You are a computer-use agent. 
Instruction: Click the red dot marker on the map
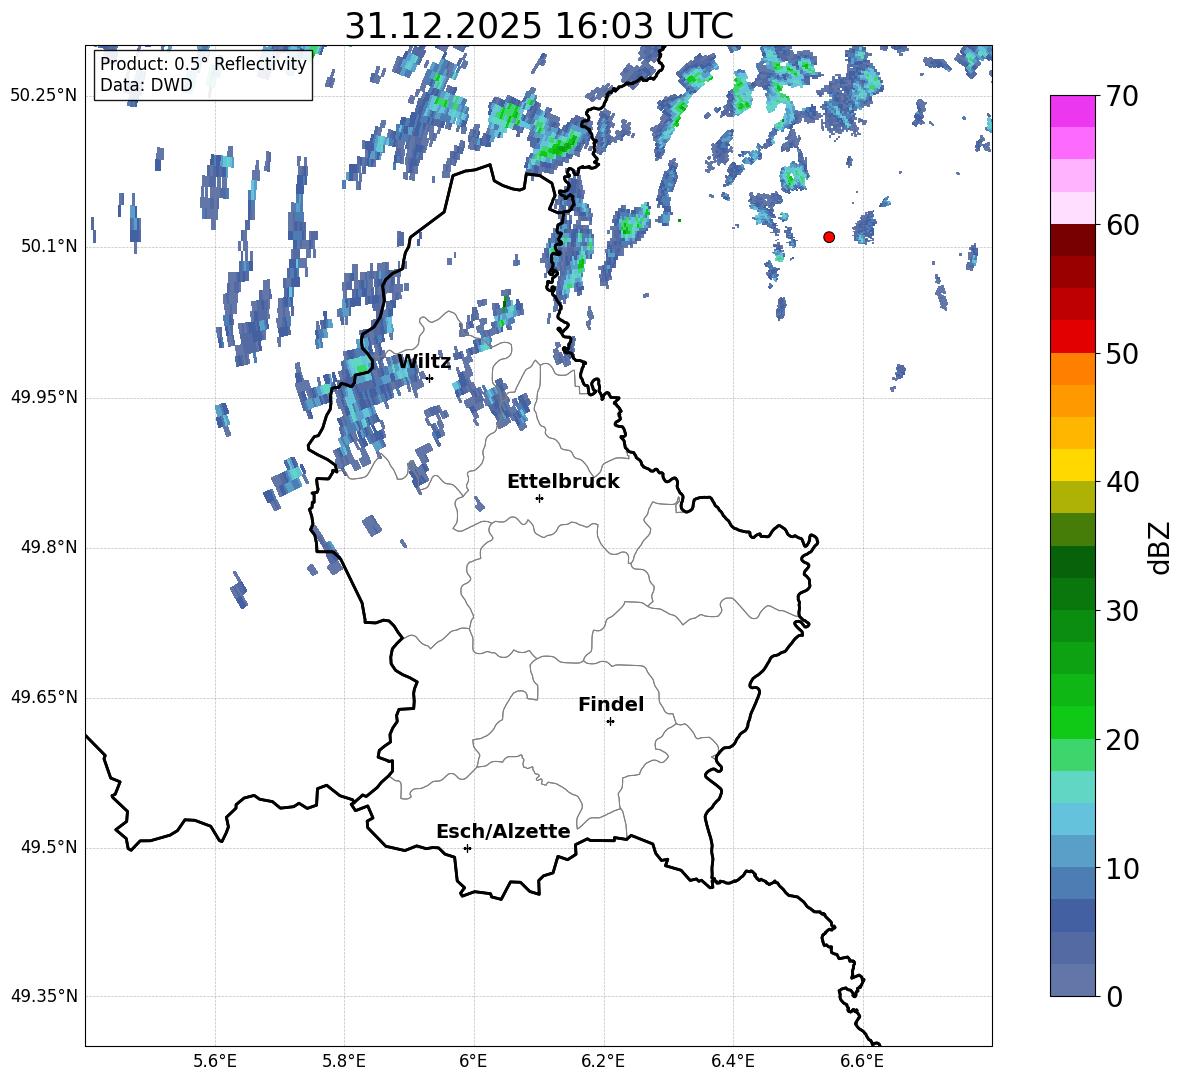point(829,237)
